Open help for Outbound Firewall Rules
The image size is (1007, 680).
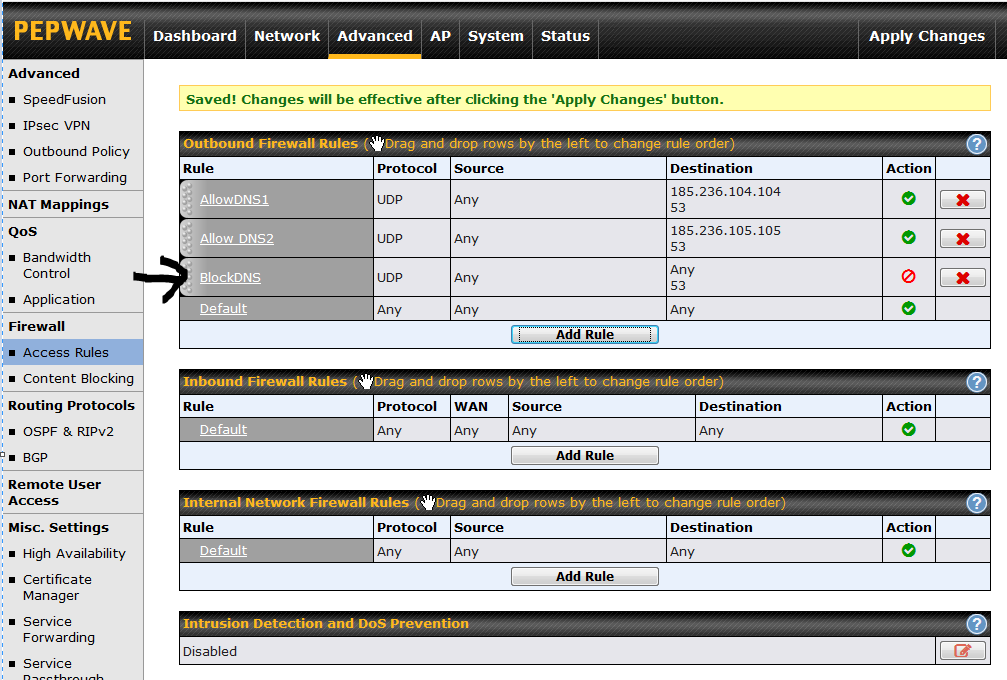coord(976,144)
